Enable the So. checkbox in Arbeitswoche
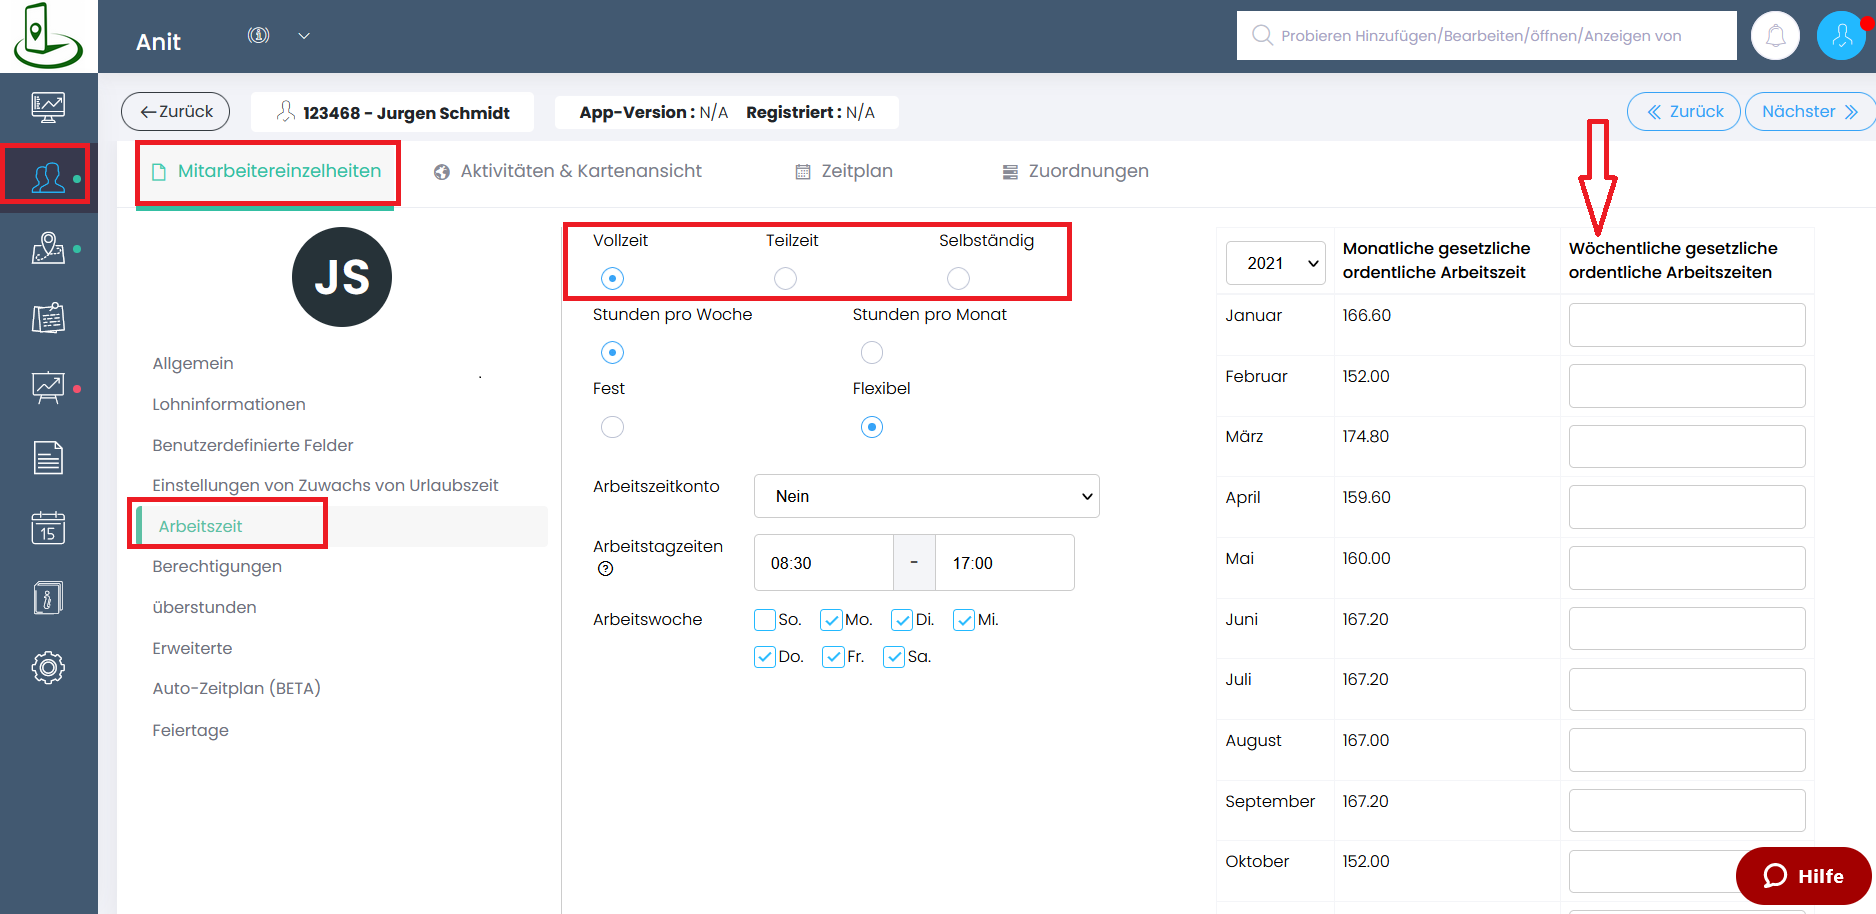The image size is (1876, 914). coord(765,620)
